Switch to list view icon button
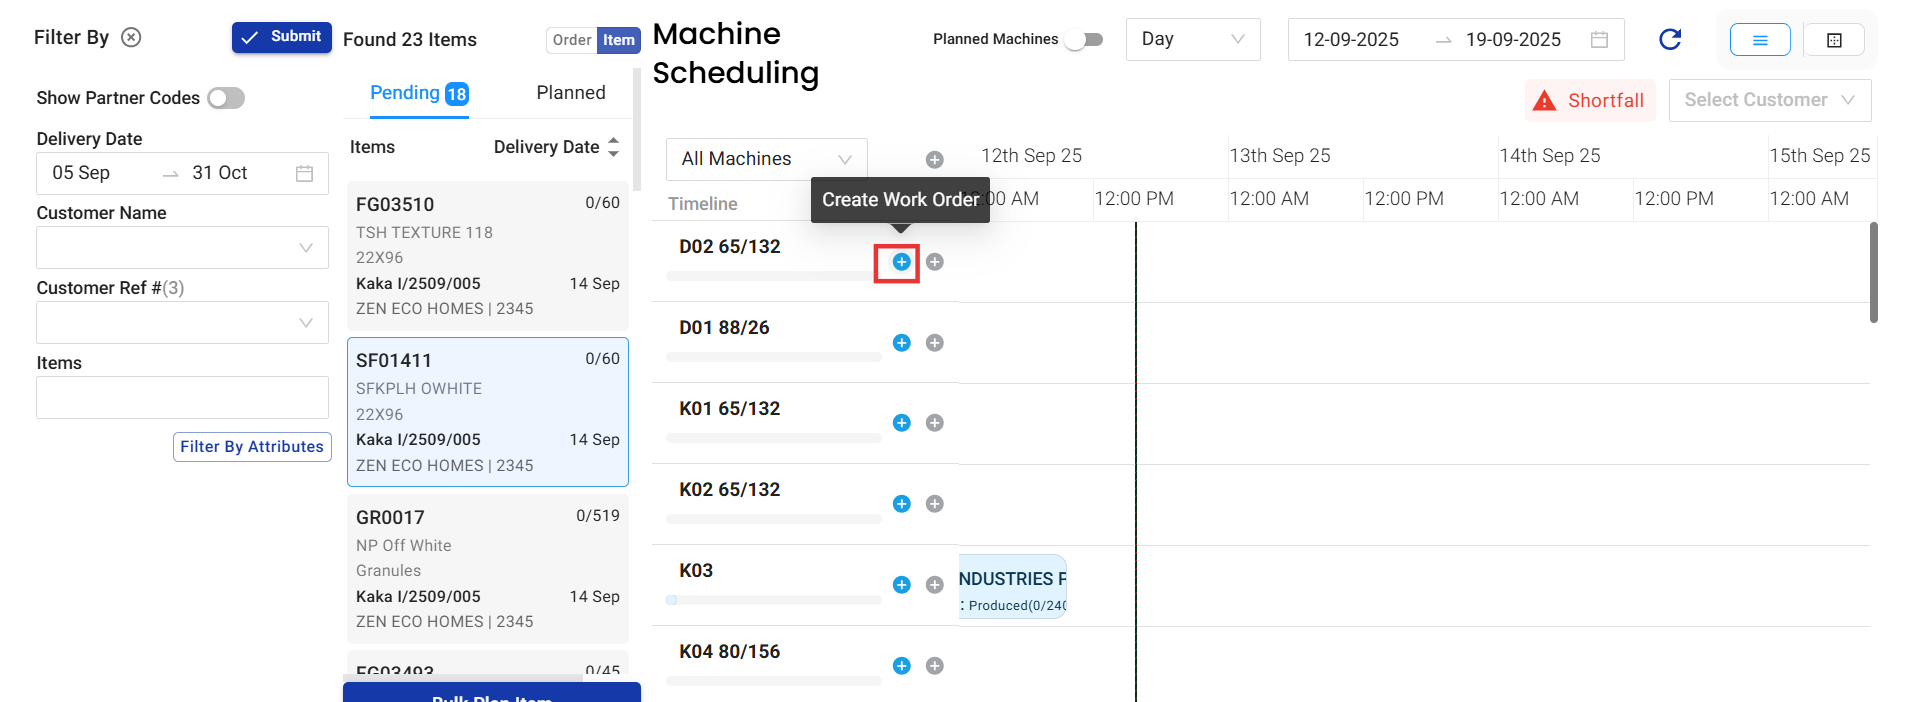The height and width of the screenshot is (702, 1908). (1759, 40)
